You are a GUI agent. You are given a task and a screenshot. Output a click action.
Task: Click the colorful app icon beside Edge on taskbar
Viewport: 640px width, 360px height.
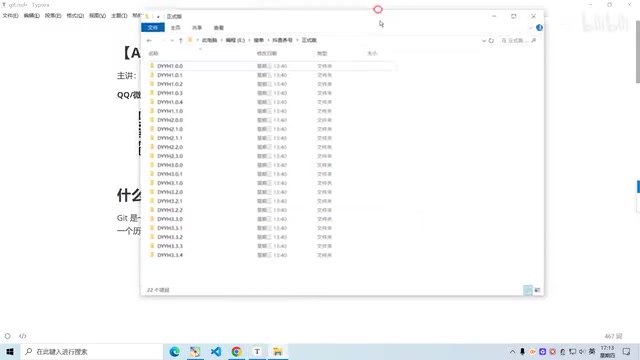195,351
